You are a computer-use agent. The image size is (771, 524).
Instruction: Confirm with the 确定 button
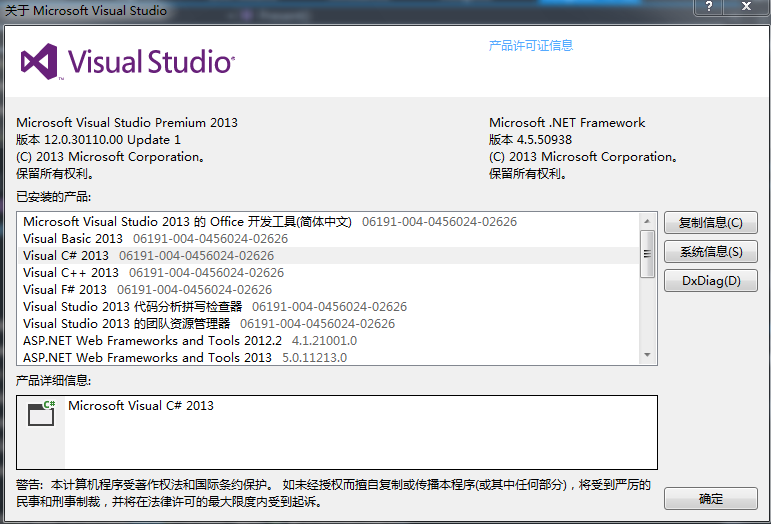click(x=711, y=499)
